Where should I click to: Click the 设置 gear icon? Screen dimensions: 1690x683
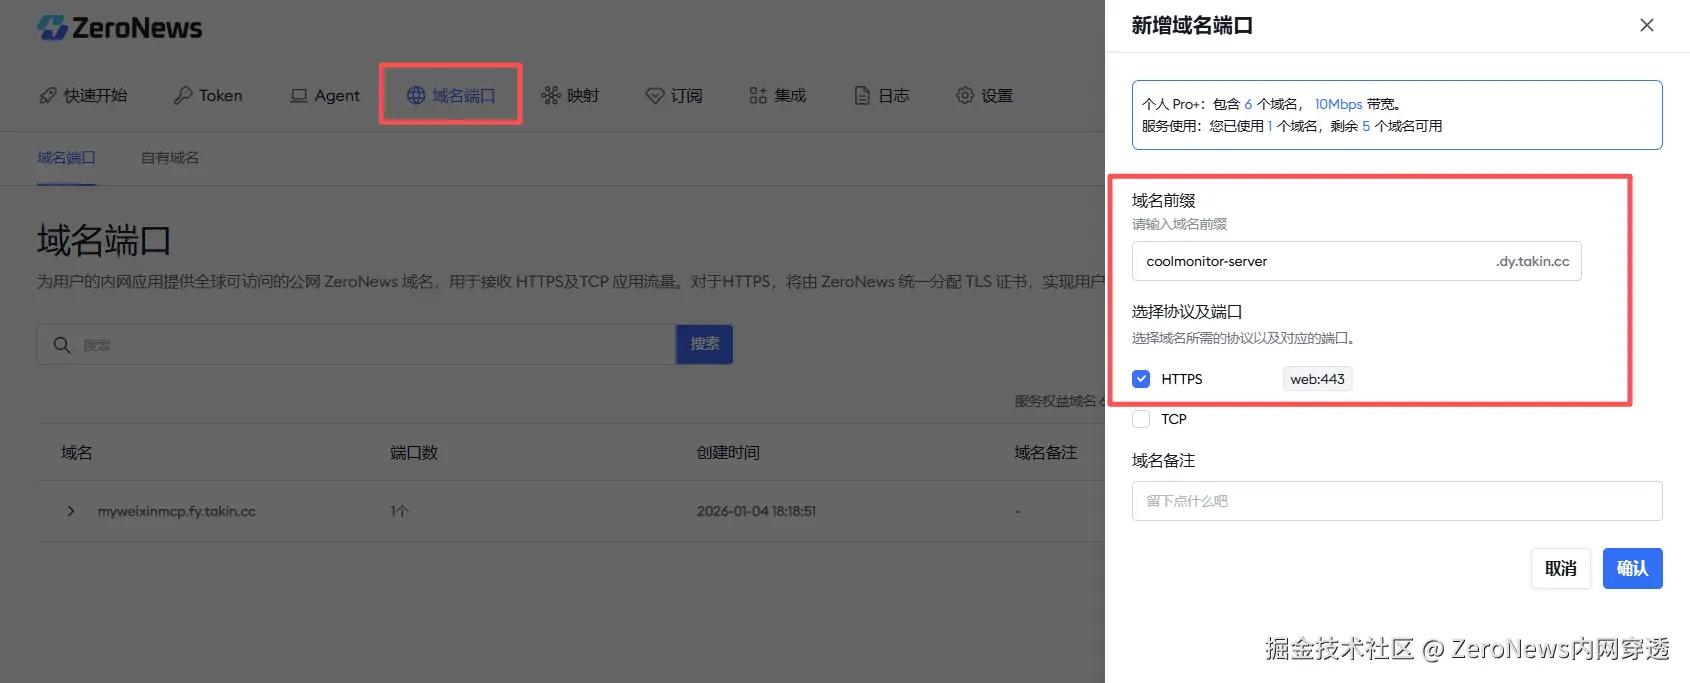tap(965, 95)
